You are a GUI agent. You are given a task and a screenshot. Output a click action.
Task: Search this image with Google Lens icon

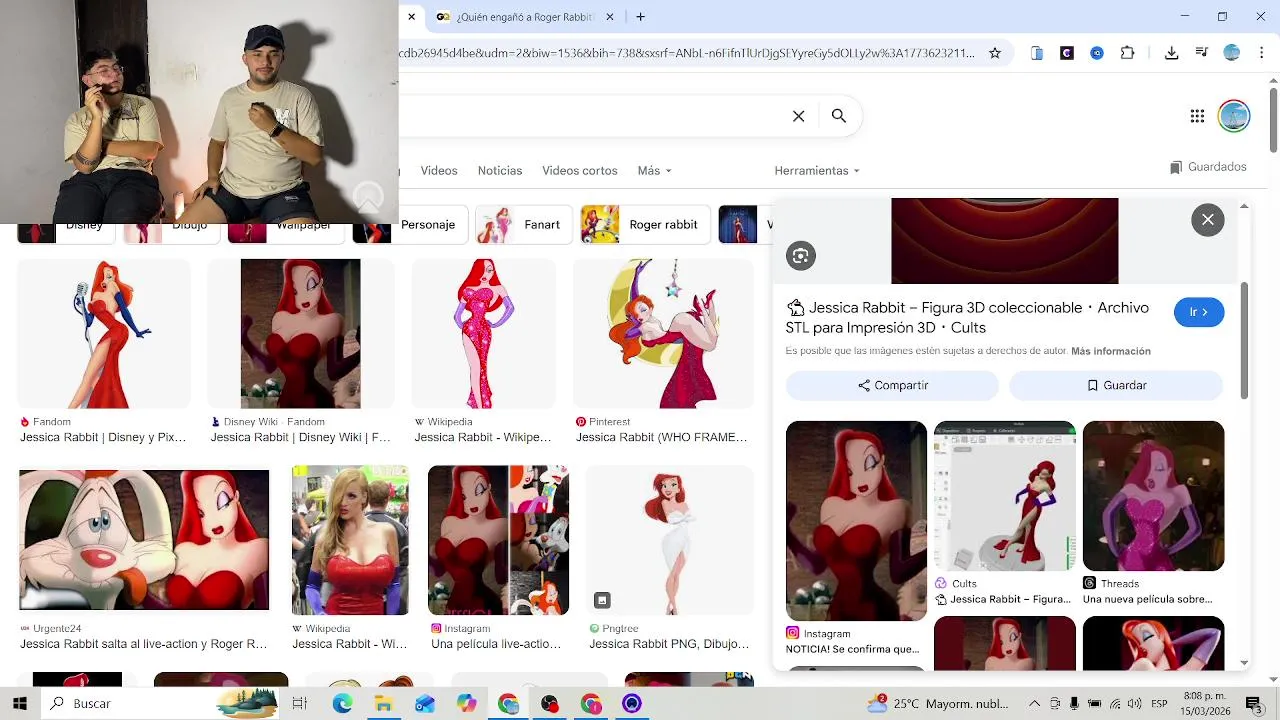[800, 256]
